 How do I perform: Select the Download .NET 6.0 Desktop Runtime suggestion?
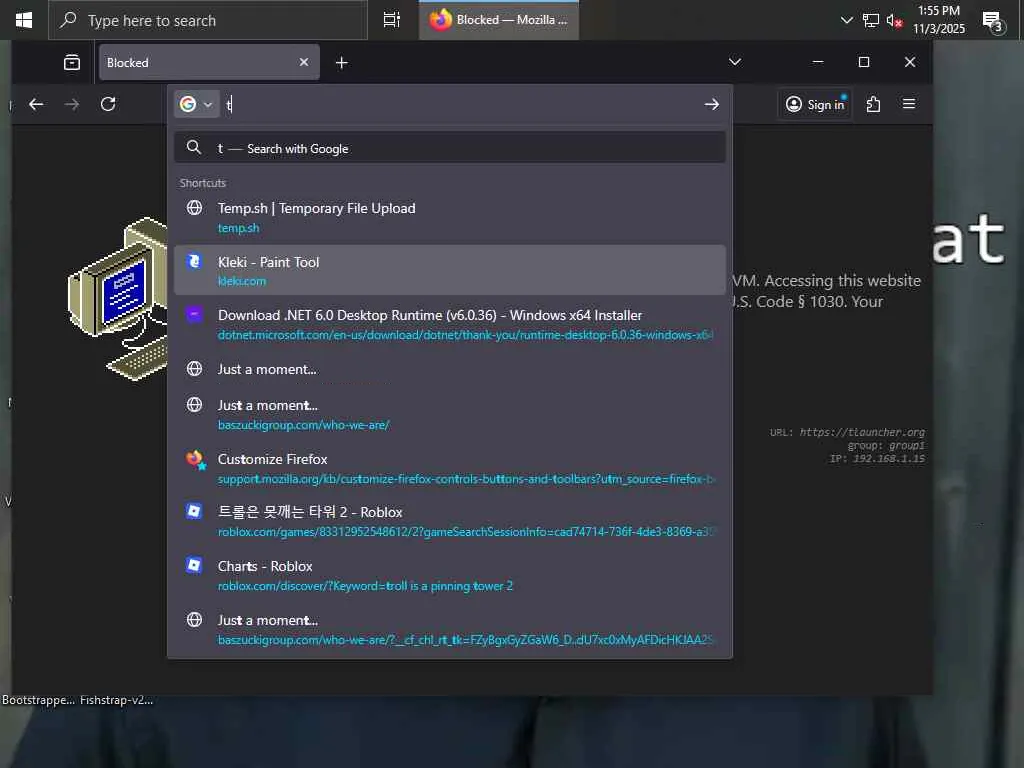450,325
